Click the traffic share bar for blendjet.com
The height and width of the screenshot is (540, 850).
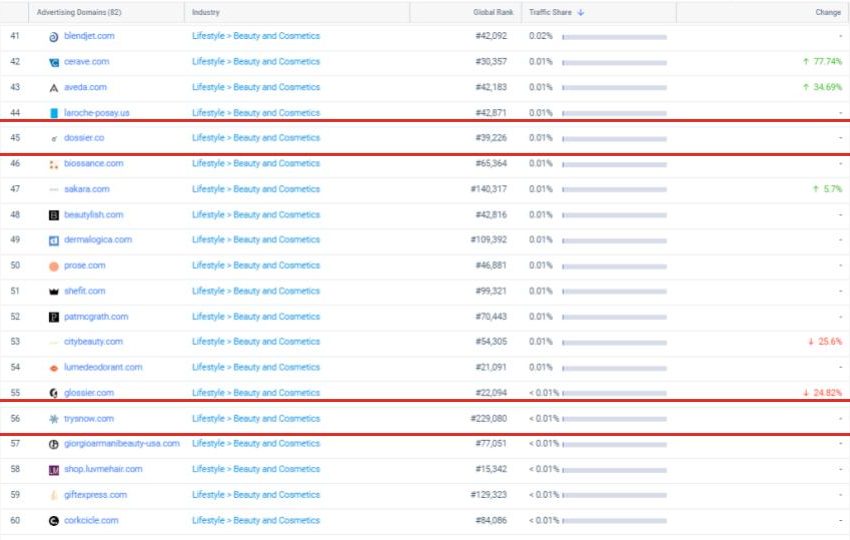pyautogui.click(x=615, y=37)
